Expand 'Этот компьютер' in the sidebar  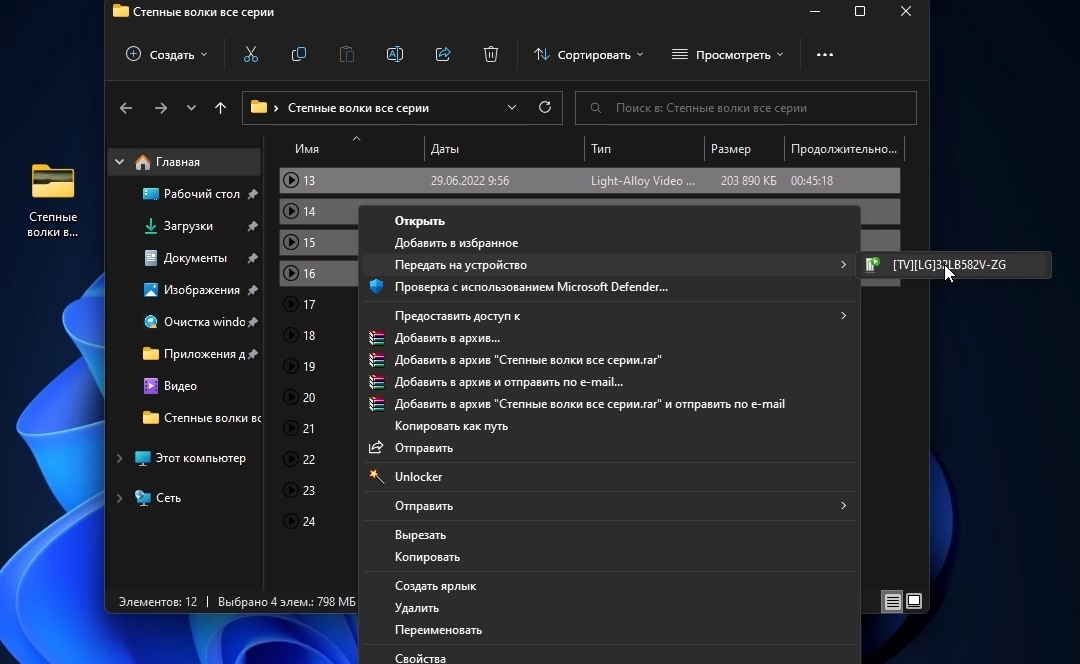[119, 458]
